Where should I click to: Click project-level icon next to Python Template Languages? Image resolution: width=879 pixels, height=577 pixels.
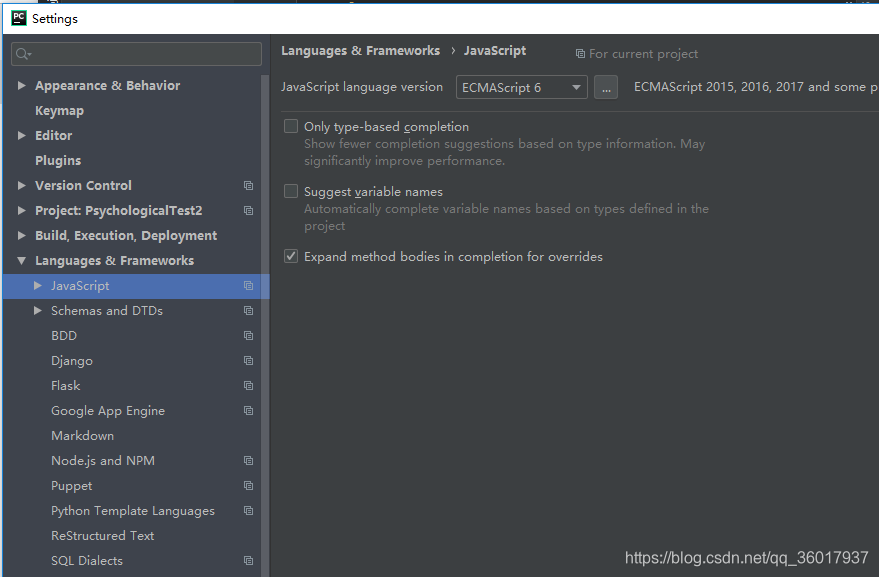(248, 511)
